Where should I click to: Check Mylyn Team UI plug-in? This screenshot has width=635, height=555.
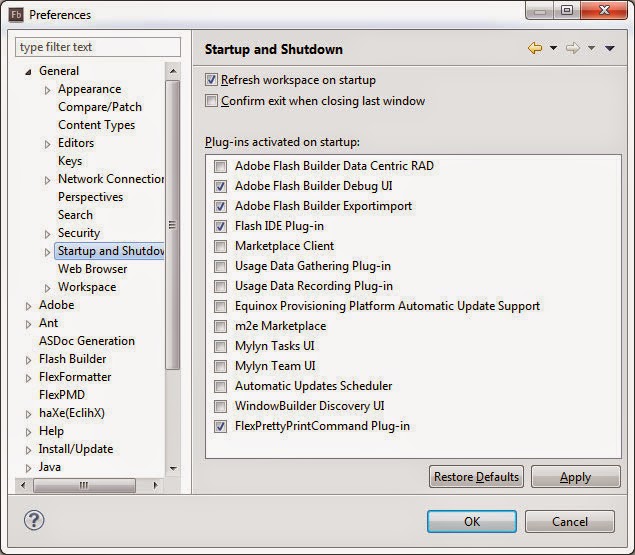click(220, 366)
